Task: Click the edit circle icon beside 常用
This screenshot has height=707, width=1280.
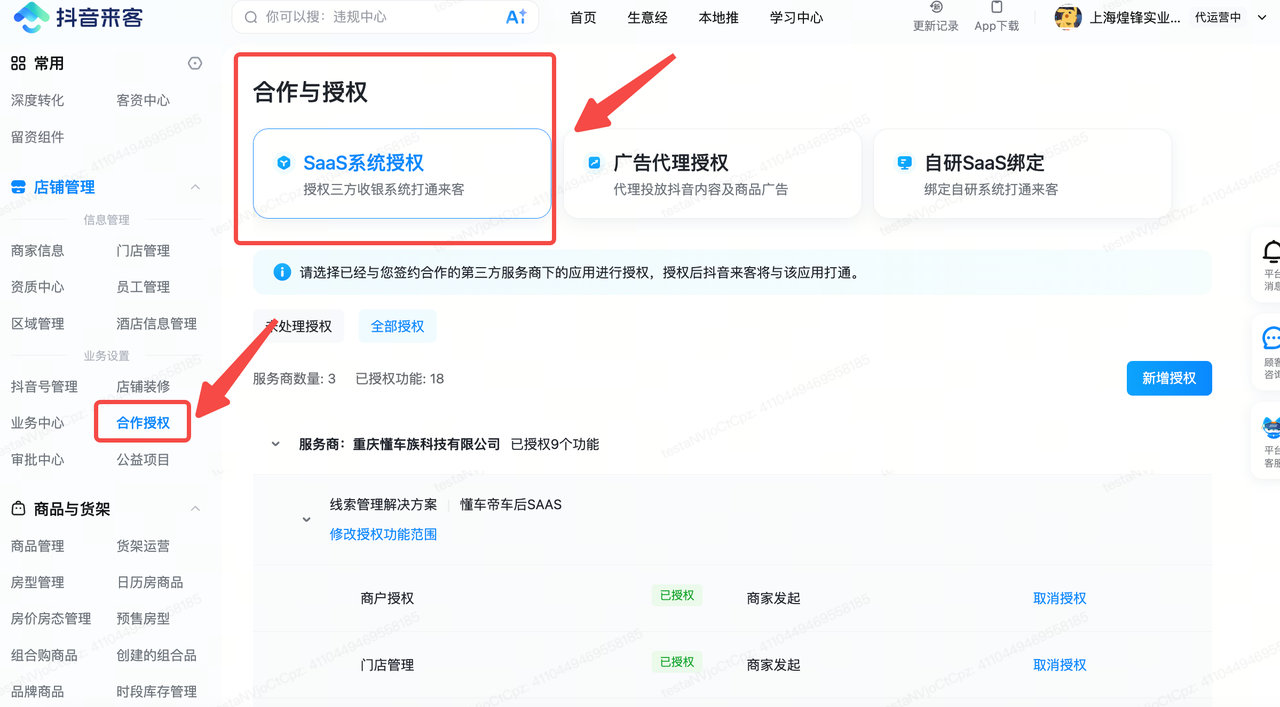Action: coord(195,63)
